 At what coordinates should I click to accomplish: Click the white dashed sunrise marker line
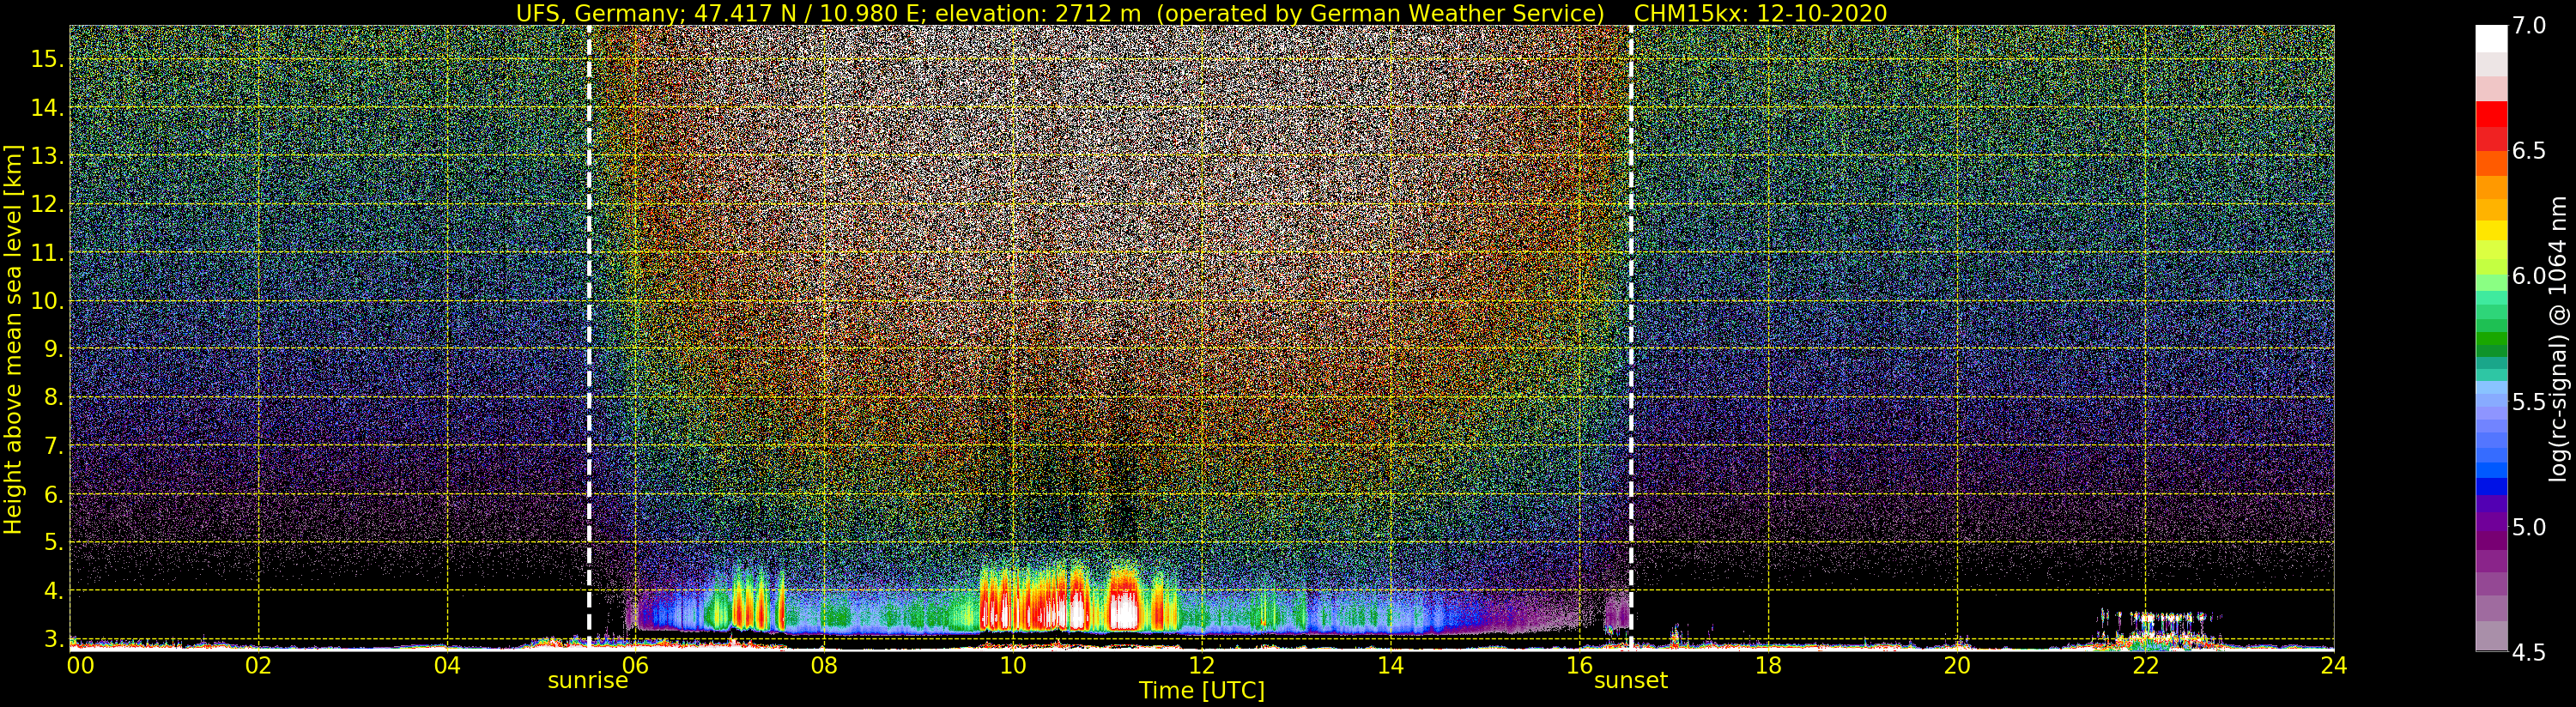[x=589, y=337]
